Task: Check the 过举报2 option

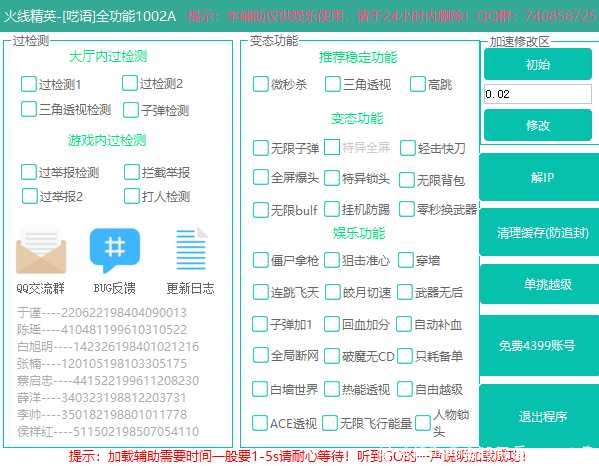Action: pyautogui.click(x=29, y=196)
